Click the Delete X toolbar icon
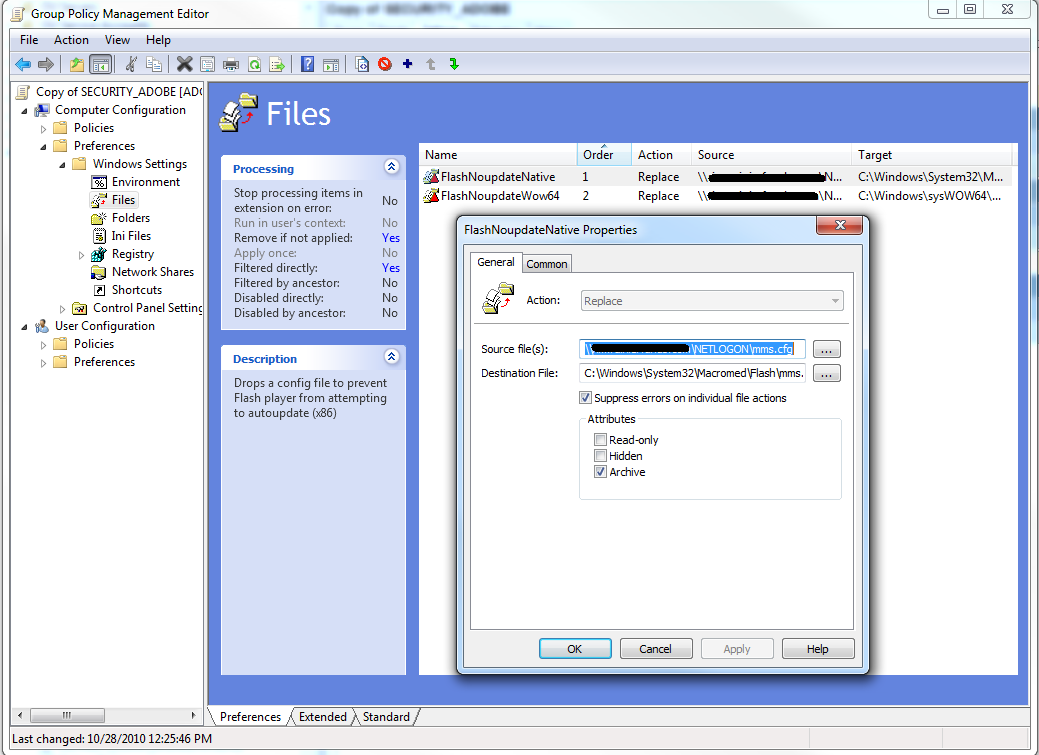1039x755 pixels. [185, 64]
